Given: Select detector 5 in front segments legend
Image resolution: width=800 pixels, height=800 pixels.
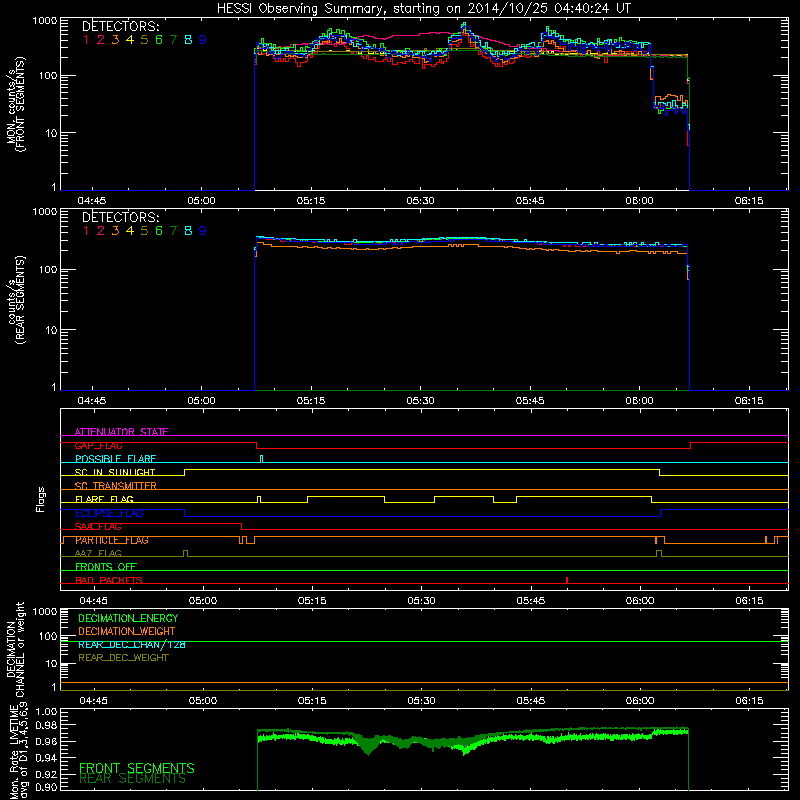Looking at the screenshot, I should [x=144, y=39].
